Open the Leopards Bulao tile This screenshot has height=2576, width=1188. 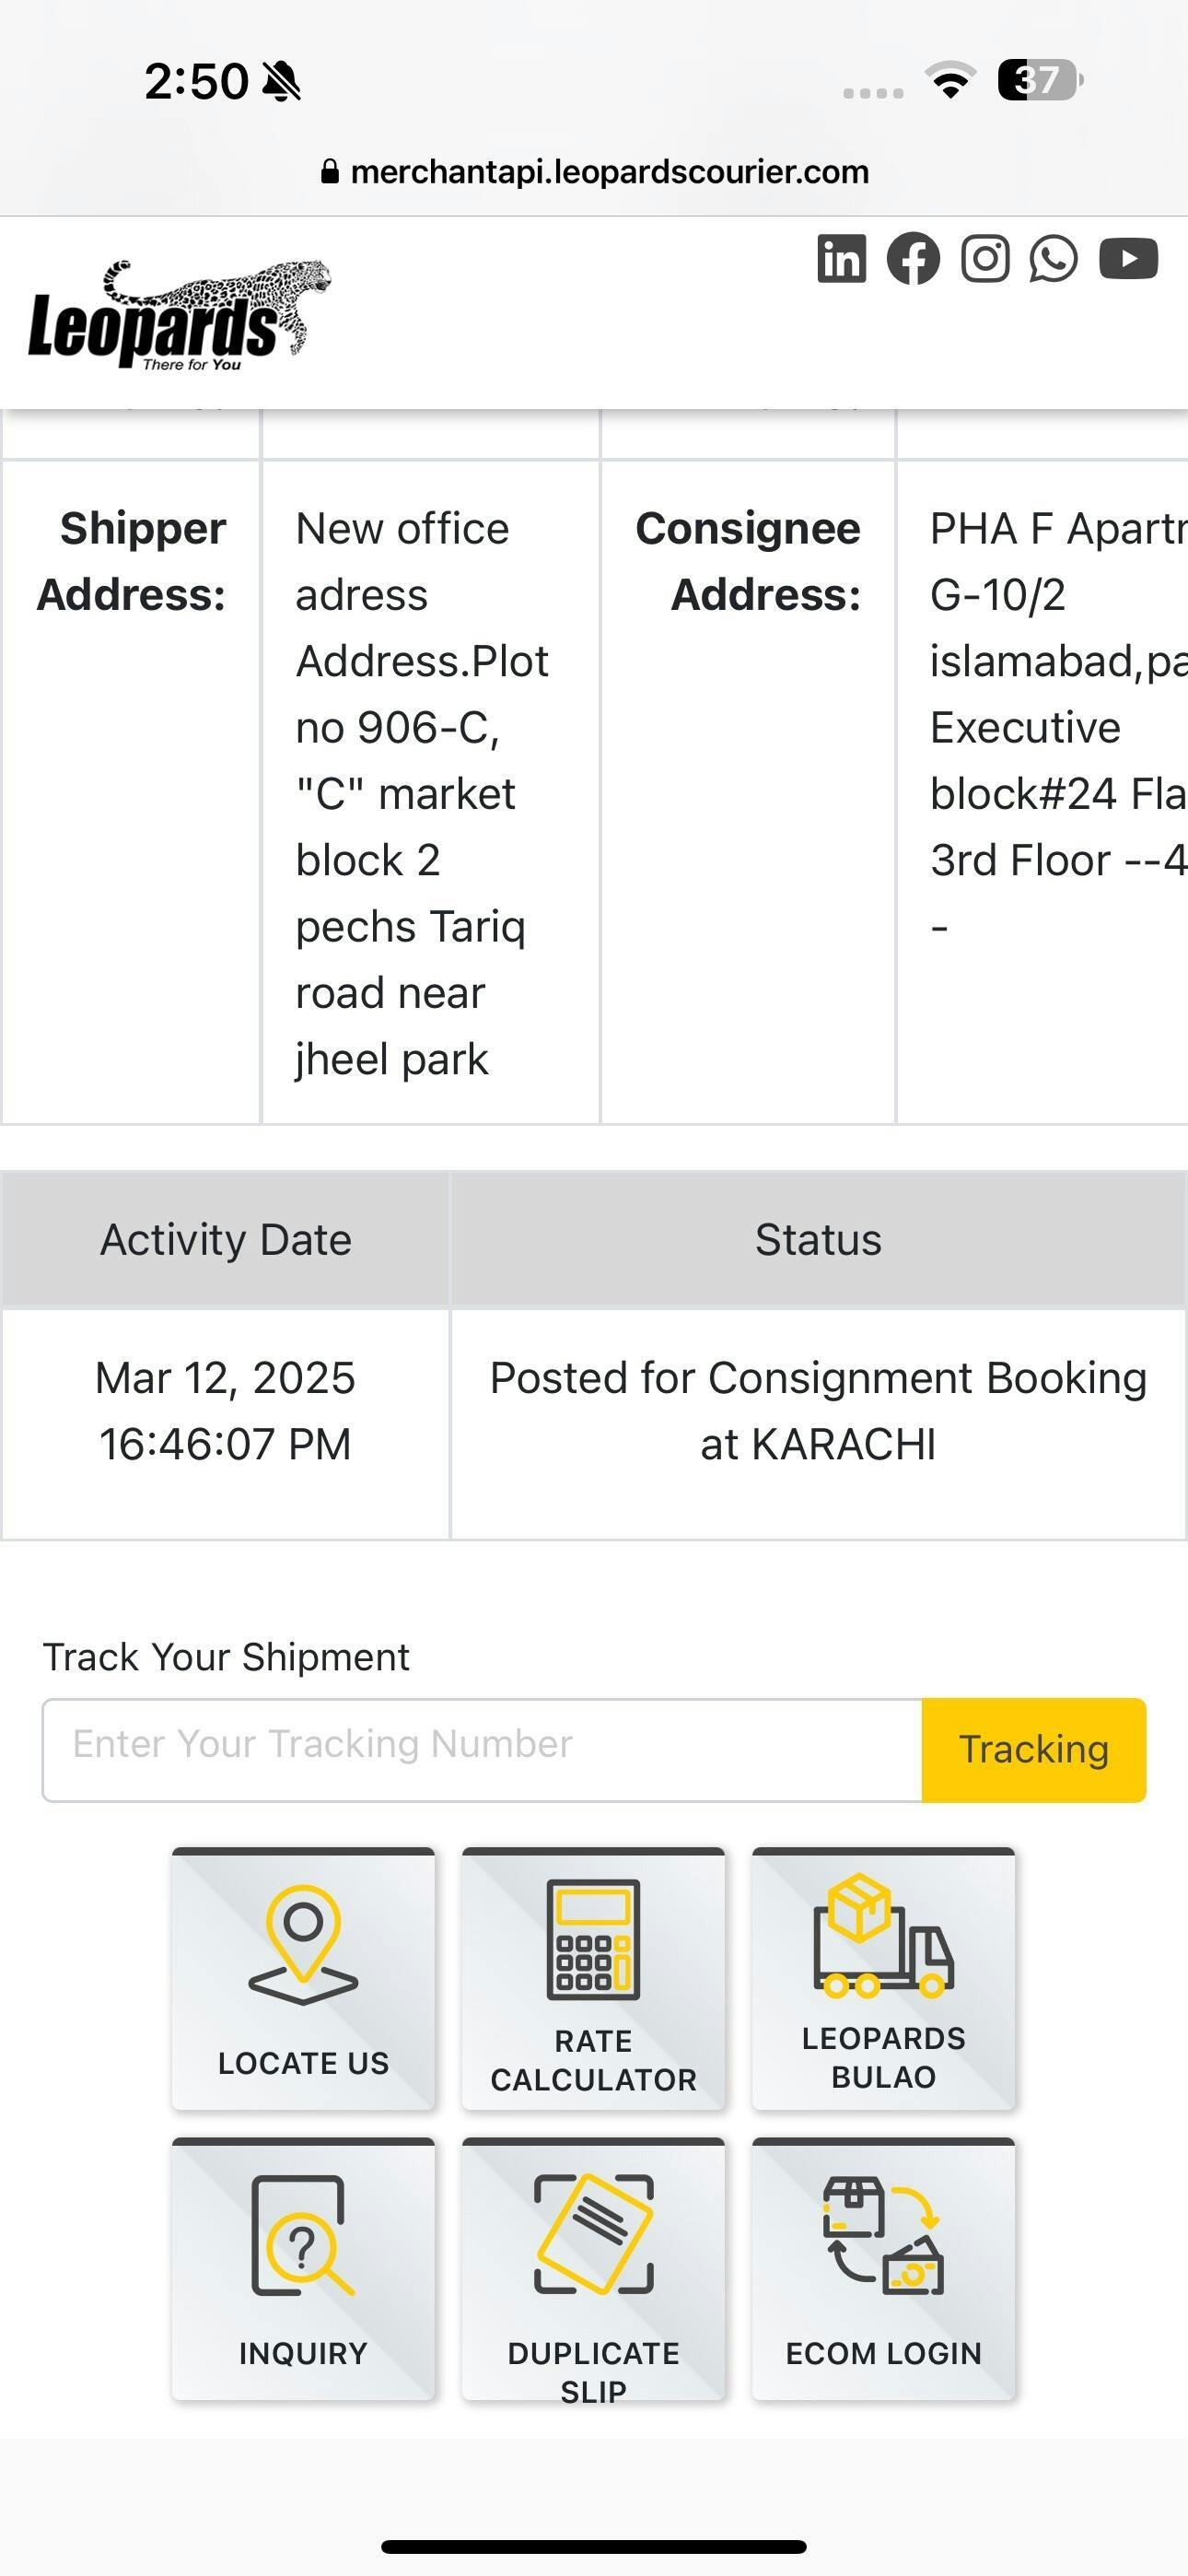[883, 1978]
